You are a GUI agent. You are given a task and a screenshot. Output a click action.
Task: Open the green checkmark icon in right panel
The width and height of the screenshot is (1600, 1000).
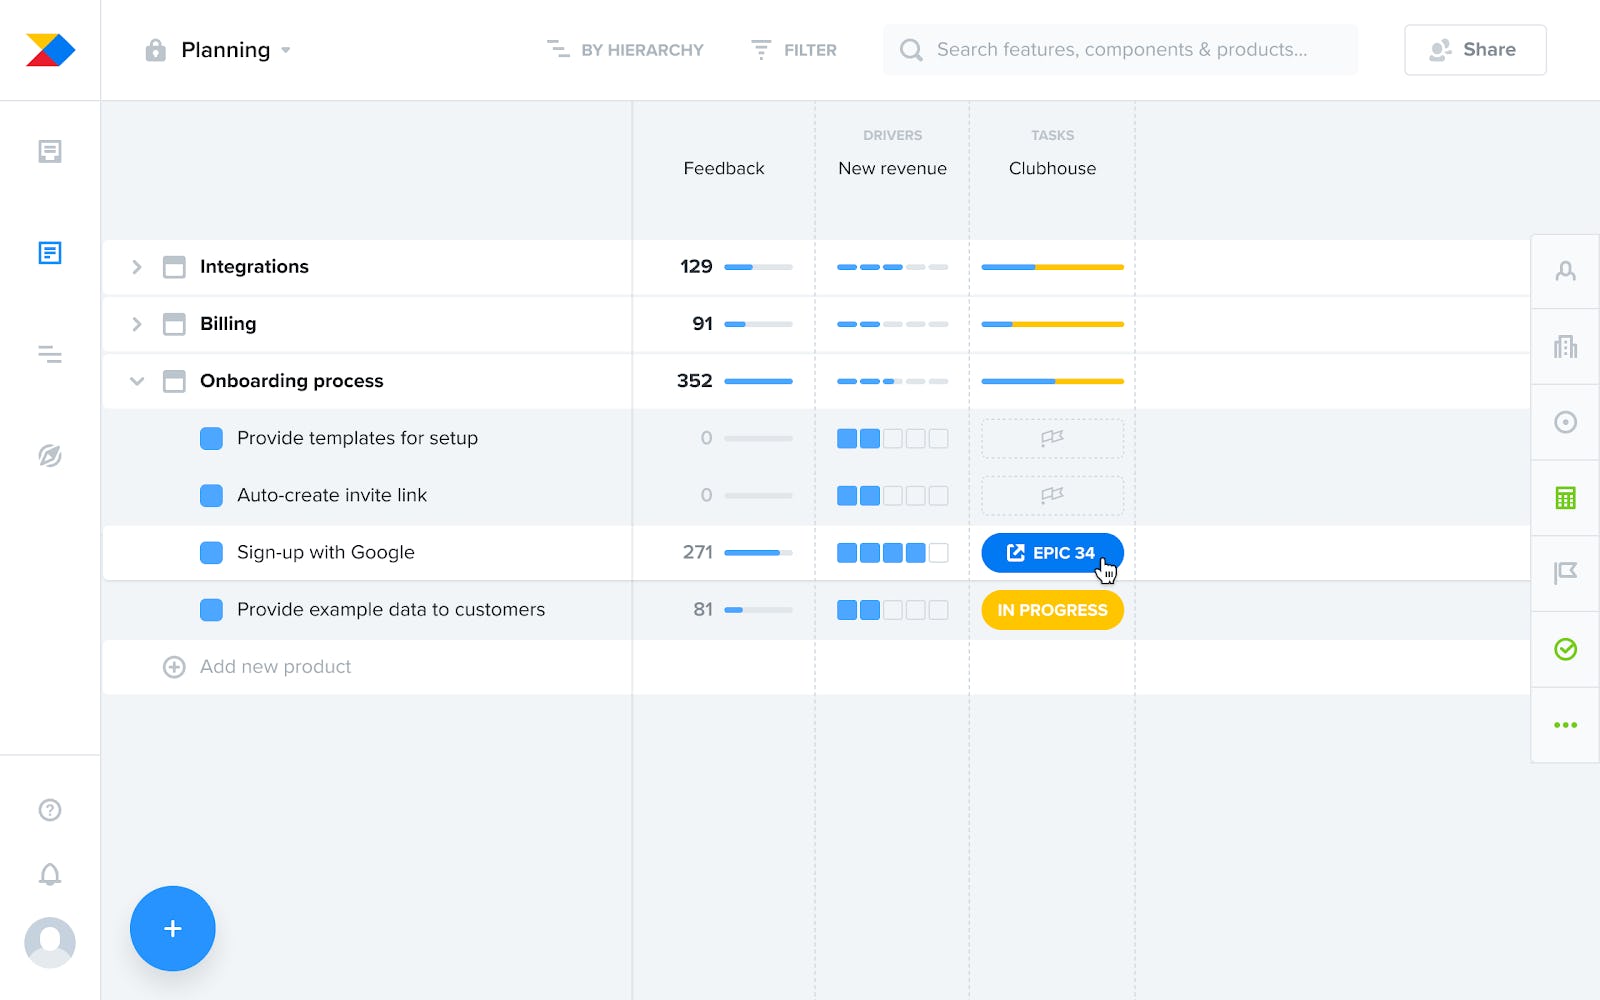[1565, 650]
